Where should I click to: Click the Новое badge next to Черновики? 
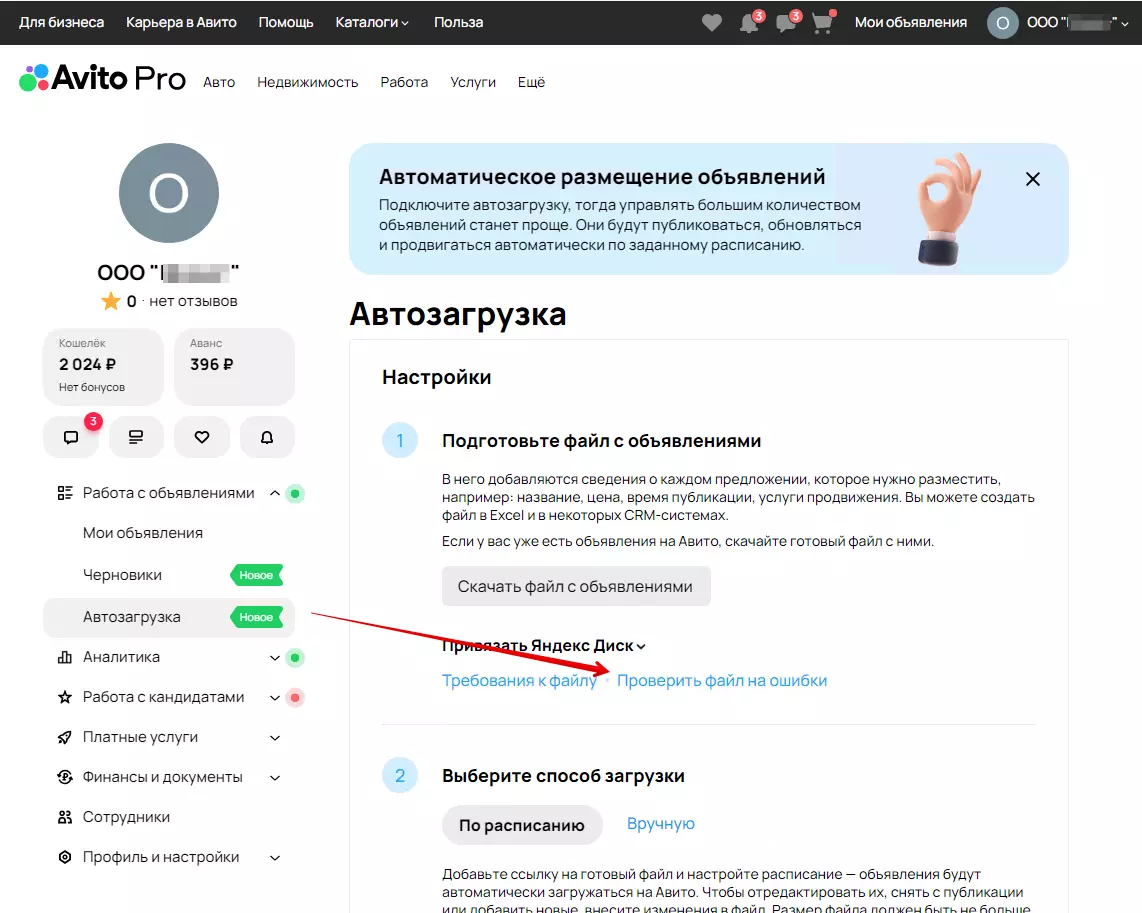[256, 575]
